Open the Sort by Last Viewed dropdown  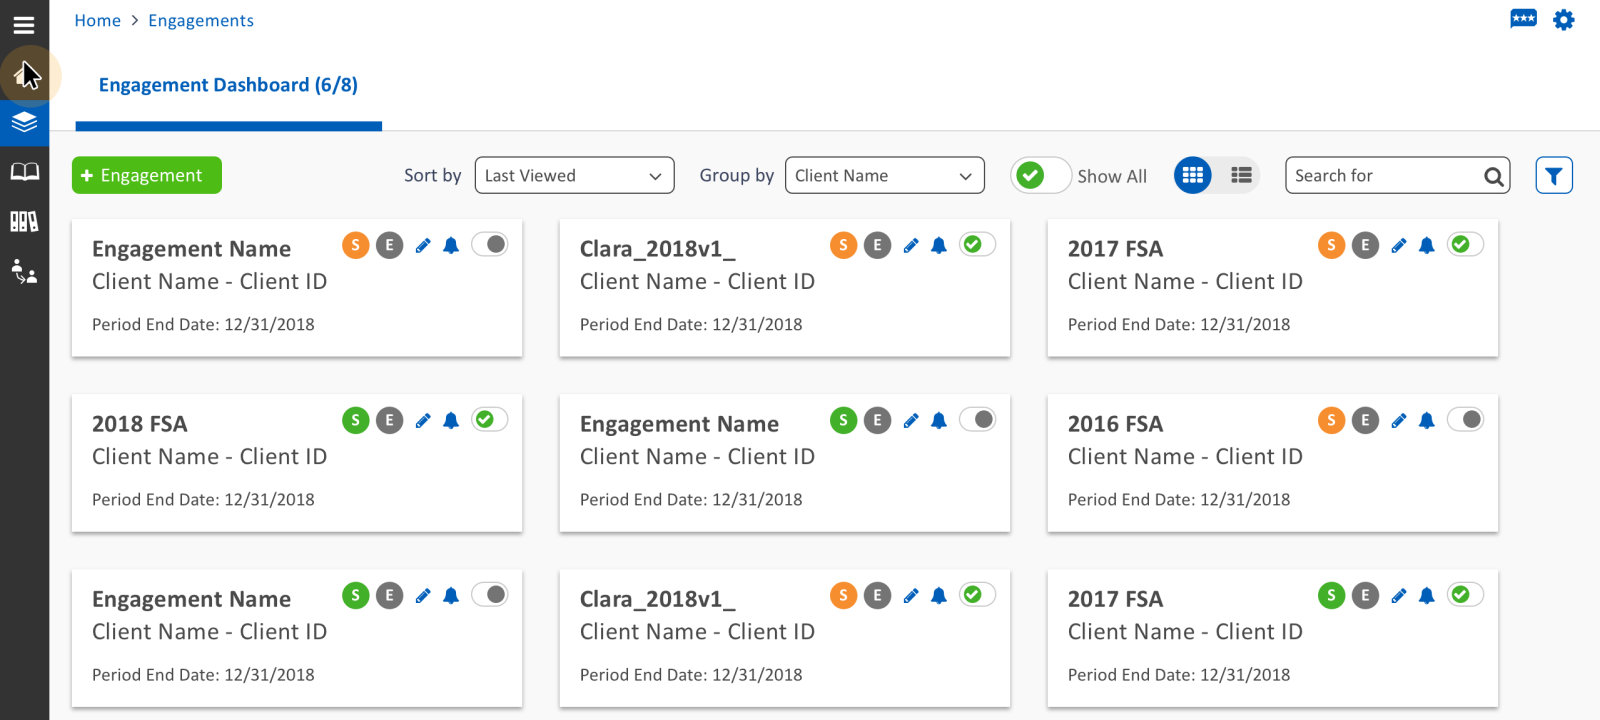click(574, 176)
